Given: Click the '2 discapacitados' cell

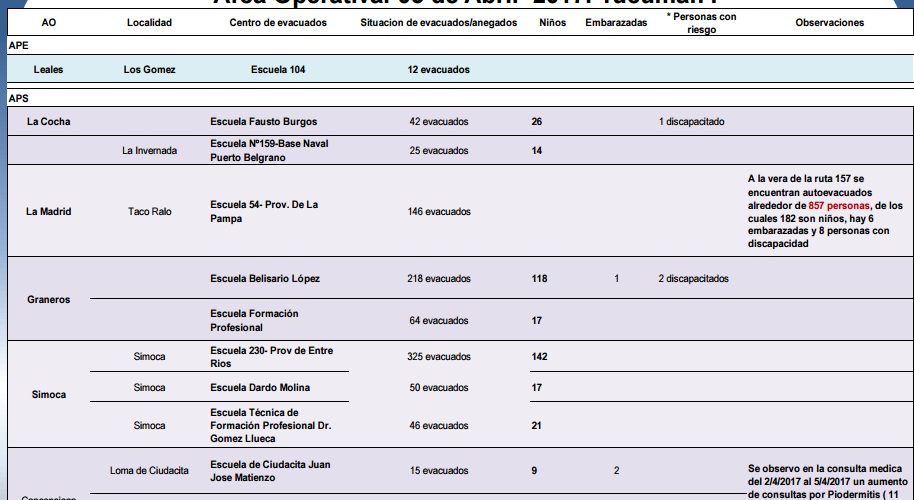Looking at the screenshot, I should [693, 279].
